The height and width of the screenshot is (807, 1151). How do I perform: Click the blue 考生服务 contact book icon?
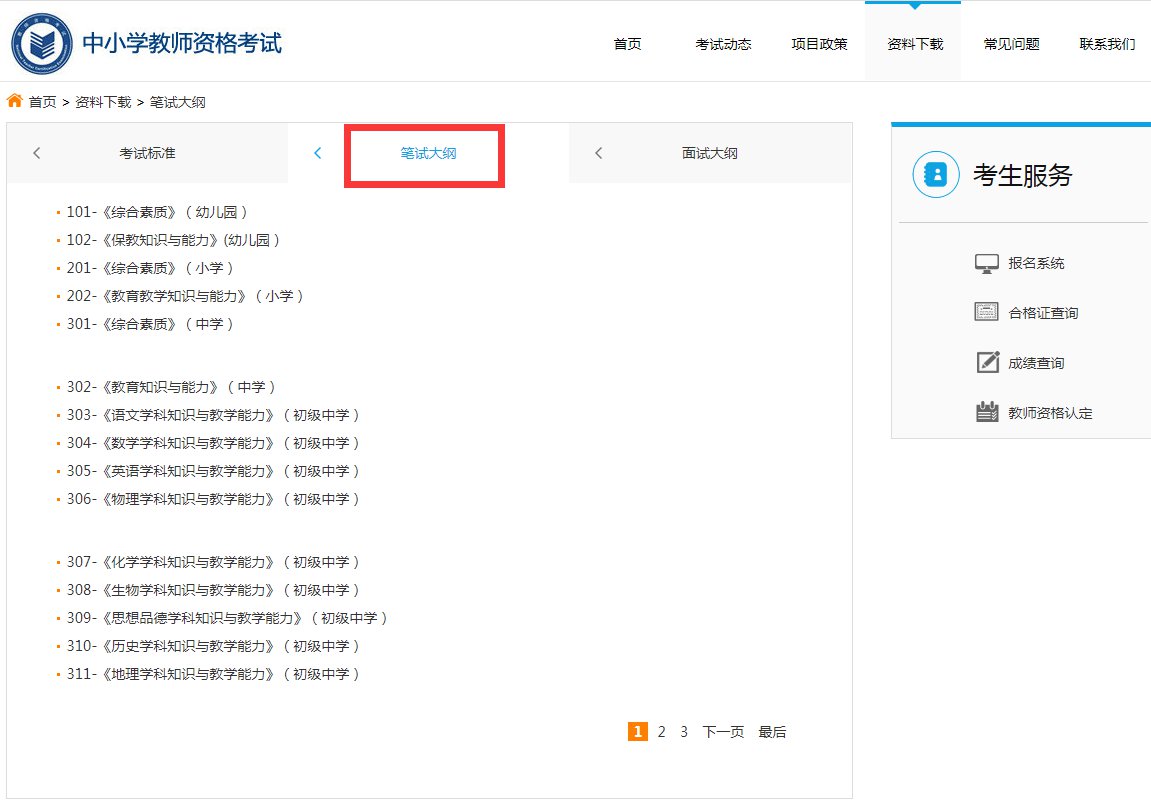(x=935, y=175)
